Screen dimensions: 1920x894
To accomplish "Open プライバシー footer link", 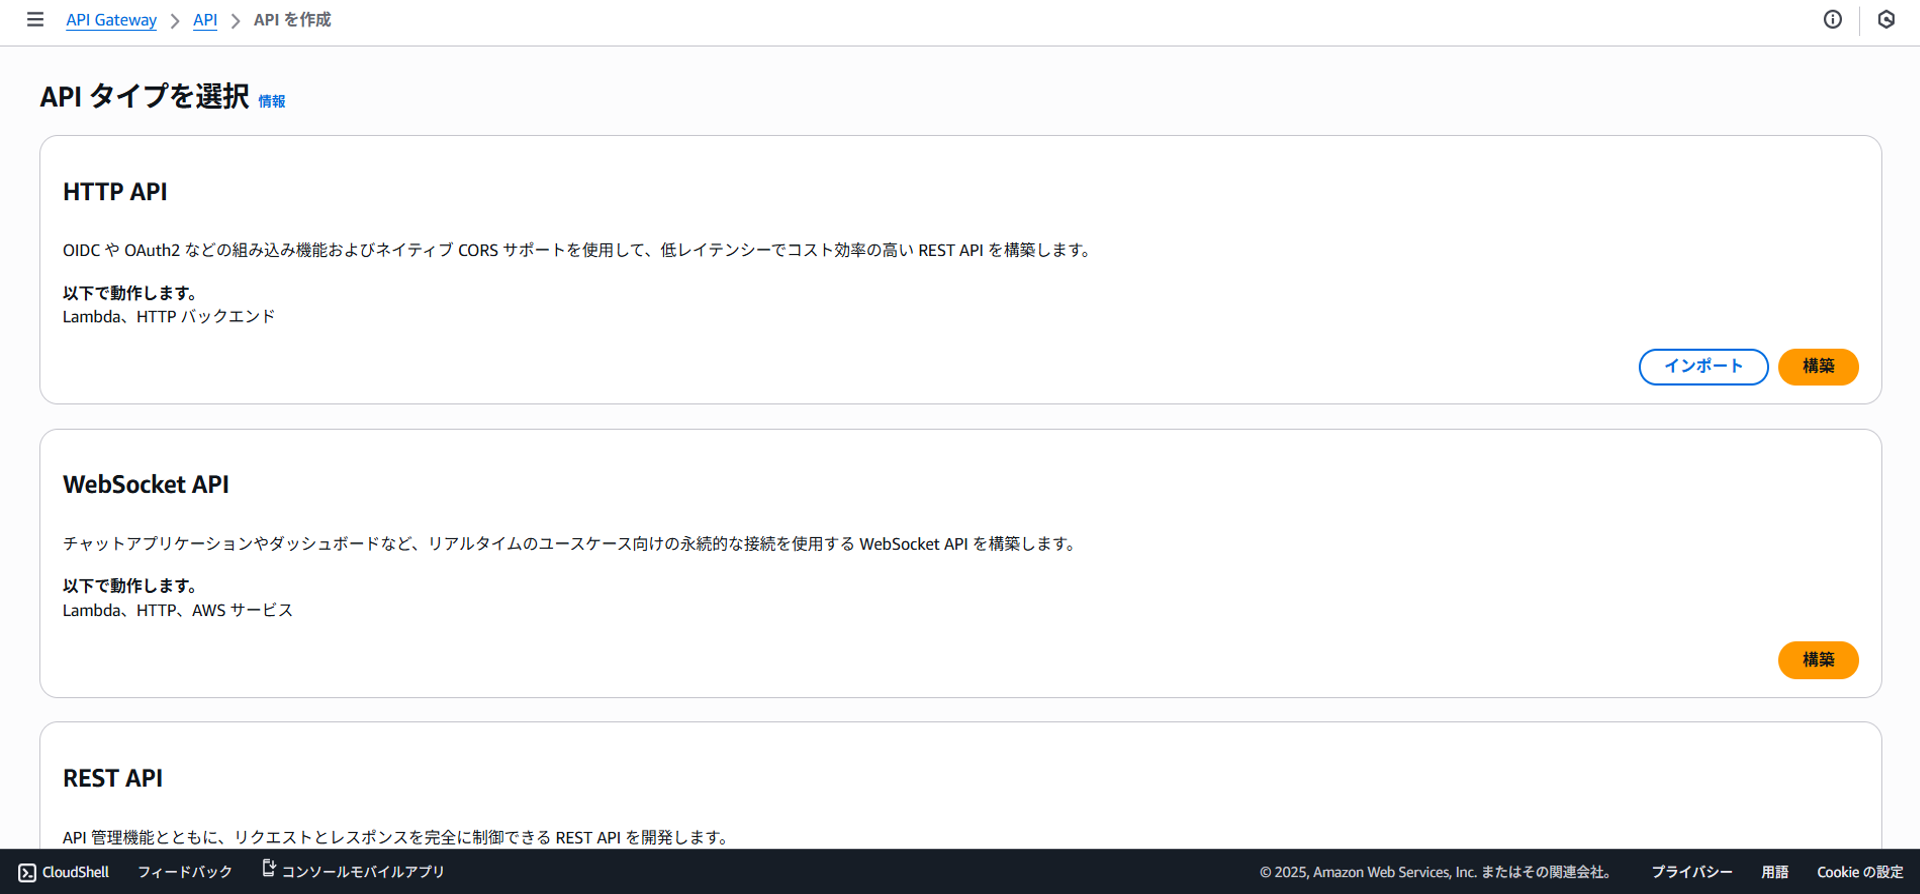I will click(1691, 872).
